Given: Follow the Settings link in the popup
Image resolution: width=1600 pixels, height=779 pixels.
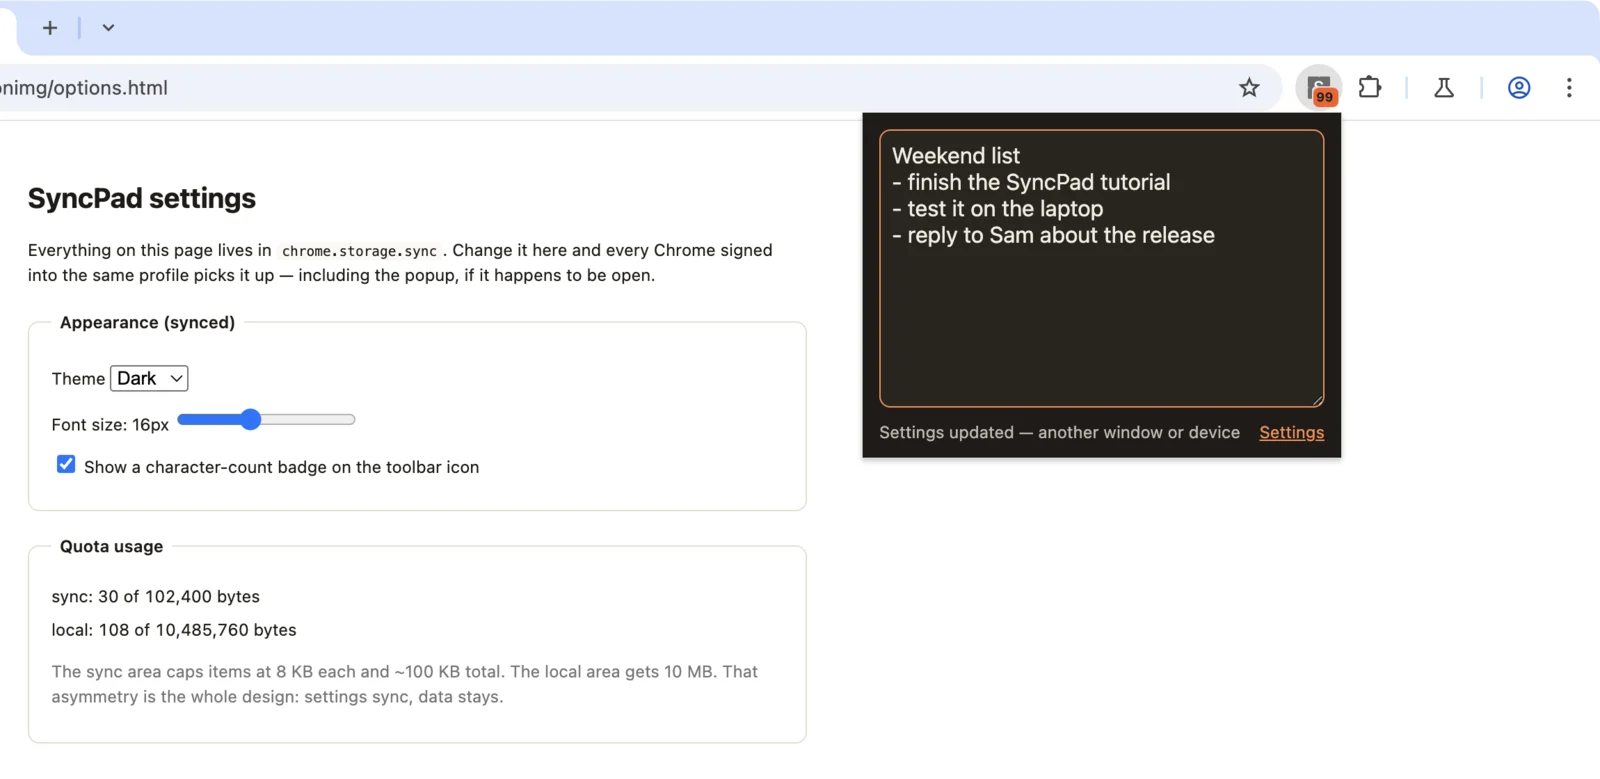Looking at the screenshot, I should pyautogui.click(x=1291, y=432).
